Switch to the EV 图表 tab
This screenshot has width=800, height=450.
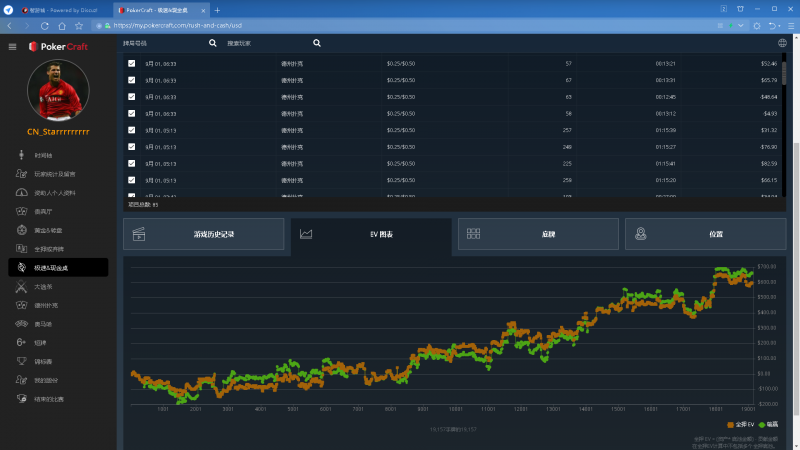371,234
